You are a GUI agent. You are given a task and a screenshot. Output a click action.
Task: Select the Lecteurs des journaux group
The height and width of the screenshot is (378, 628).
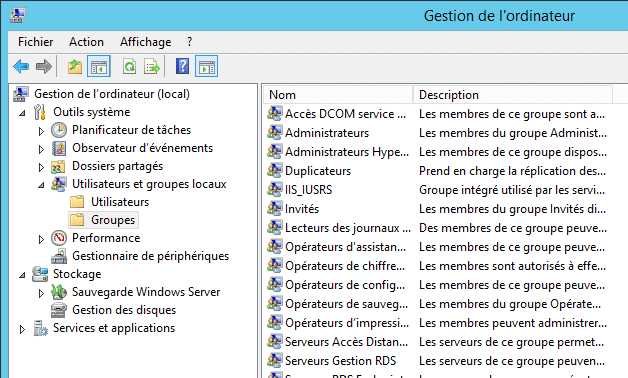pos(348,228)
